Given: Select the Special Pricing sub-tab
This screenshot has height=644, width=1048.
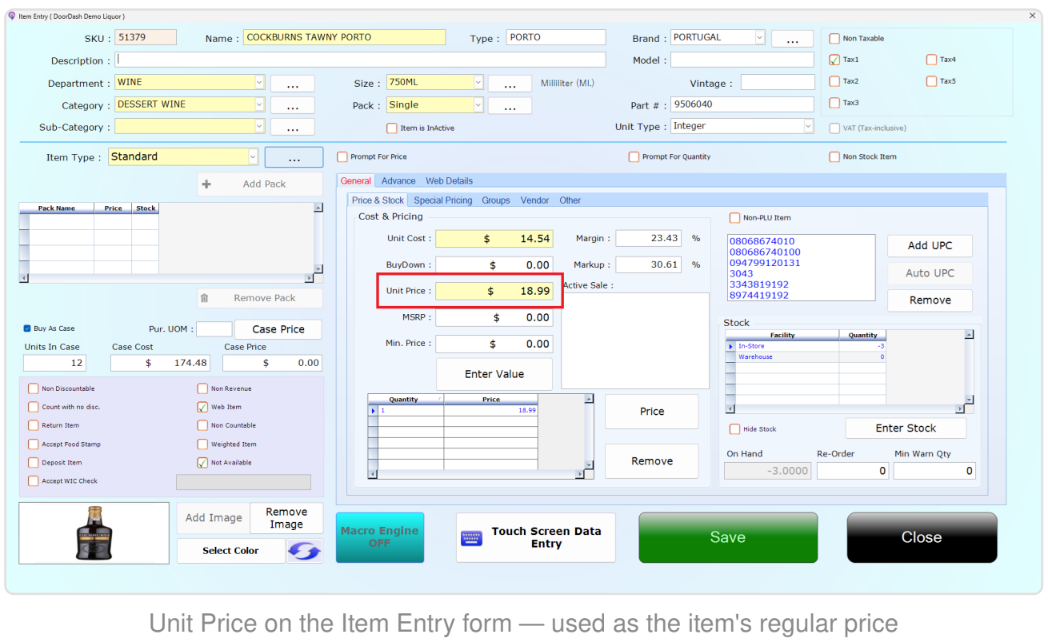Looking at the screenshot, I should click(x=442, y=200).
